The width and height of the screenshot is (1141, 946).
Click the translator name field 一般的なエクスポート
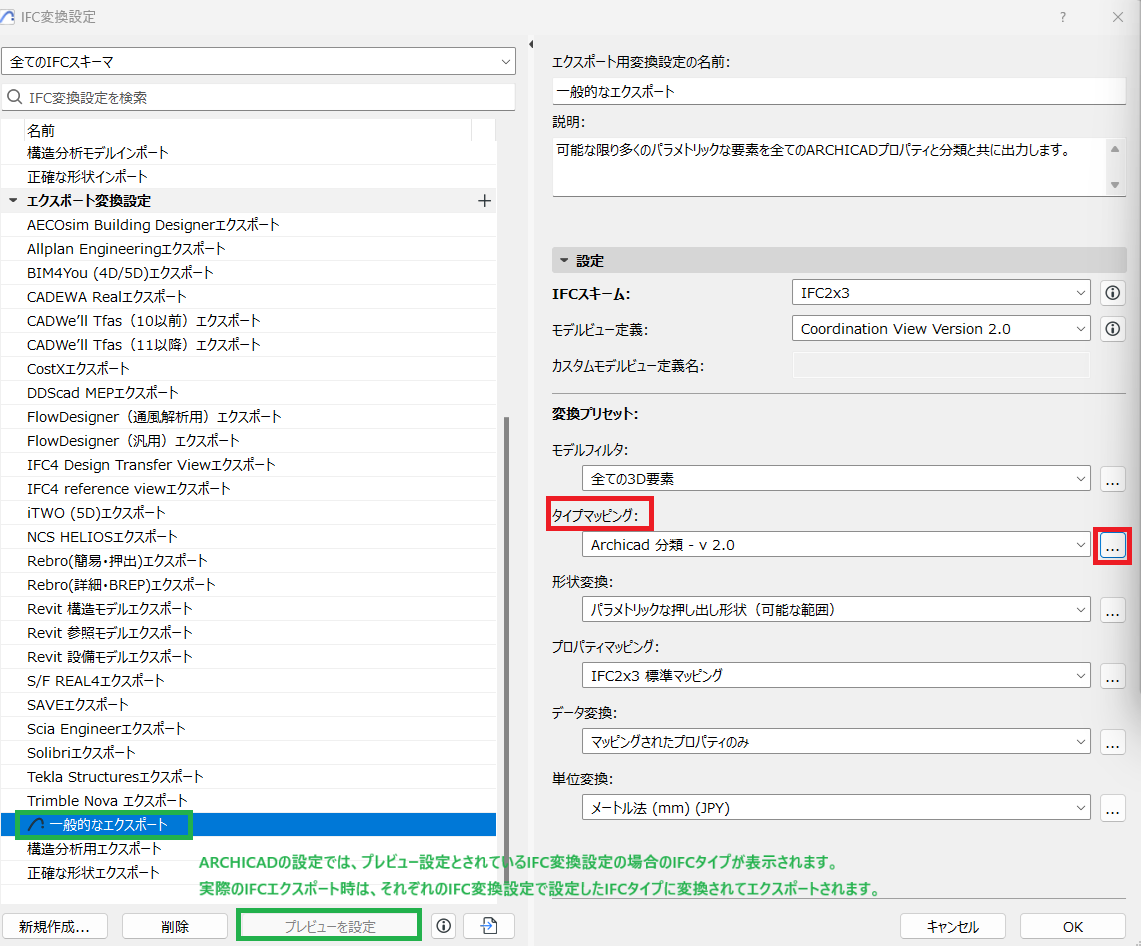pyautogui.click(x=839, y=92)
